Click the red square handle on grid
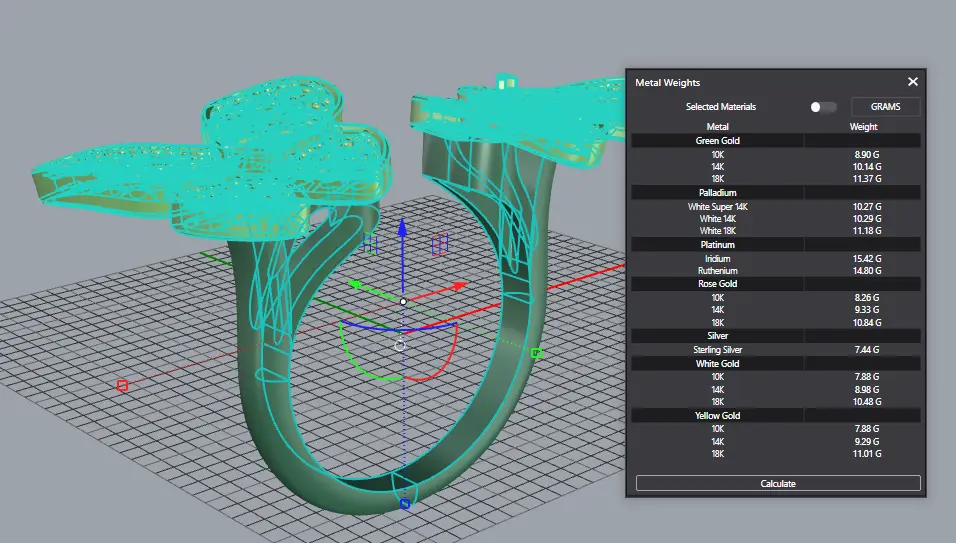Viewport: 956px width, 543px height. tap(123, 386)
